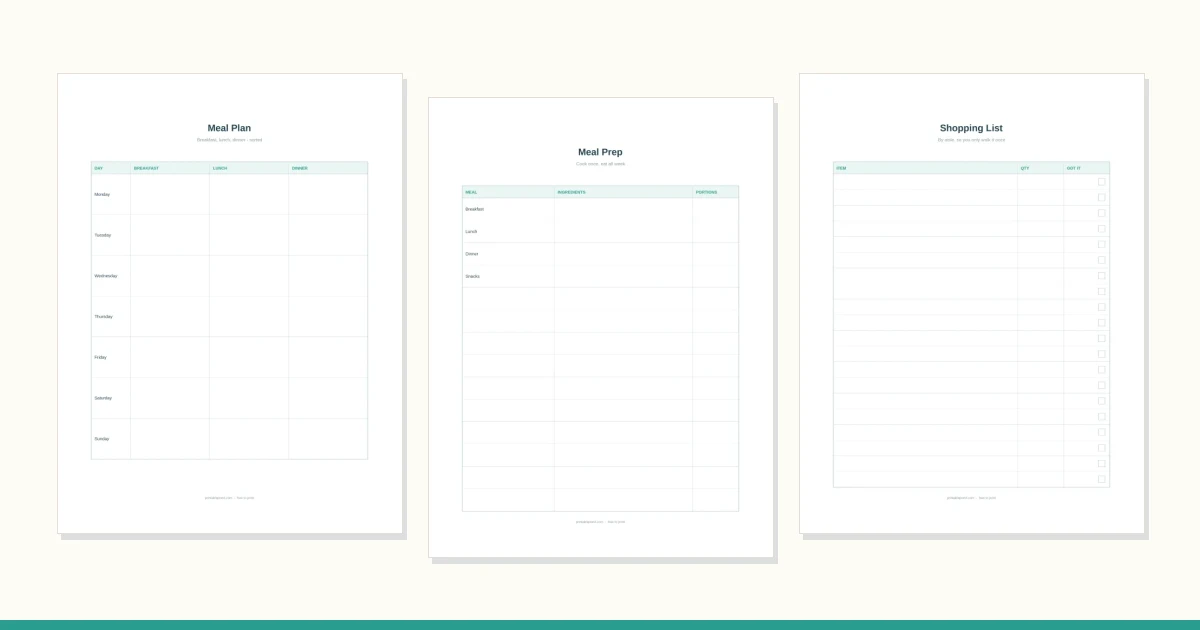Select the Snacks row in Meal Prep
This screenshot has width=1200, height=630.
(x=600, y=276)
